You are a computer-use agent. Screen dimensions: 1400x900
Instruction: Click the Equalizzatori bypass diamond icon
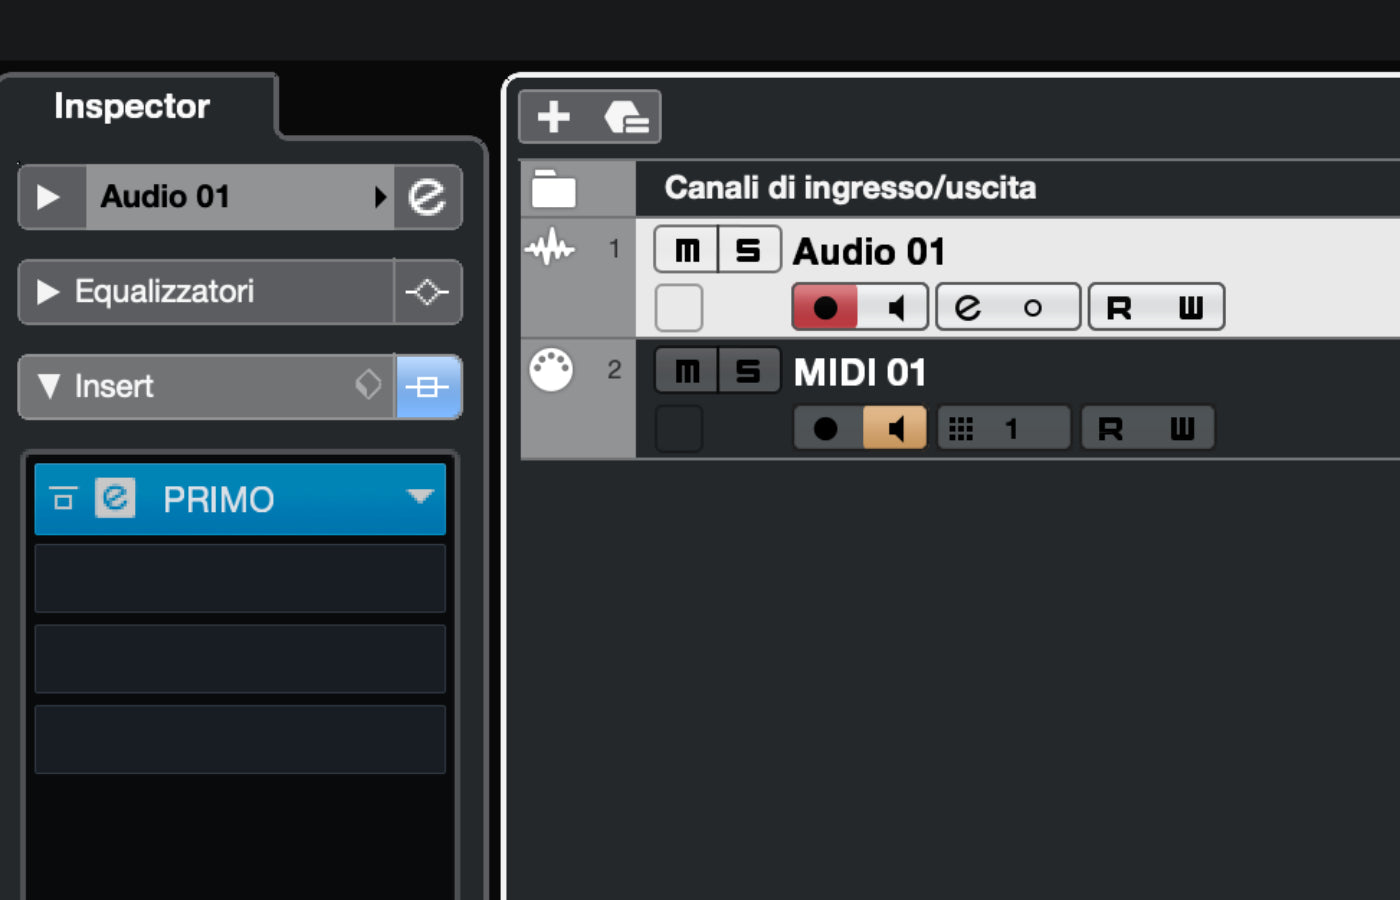(427, 292)
